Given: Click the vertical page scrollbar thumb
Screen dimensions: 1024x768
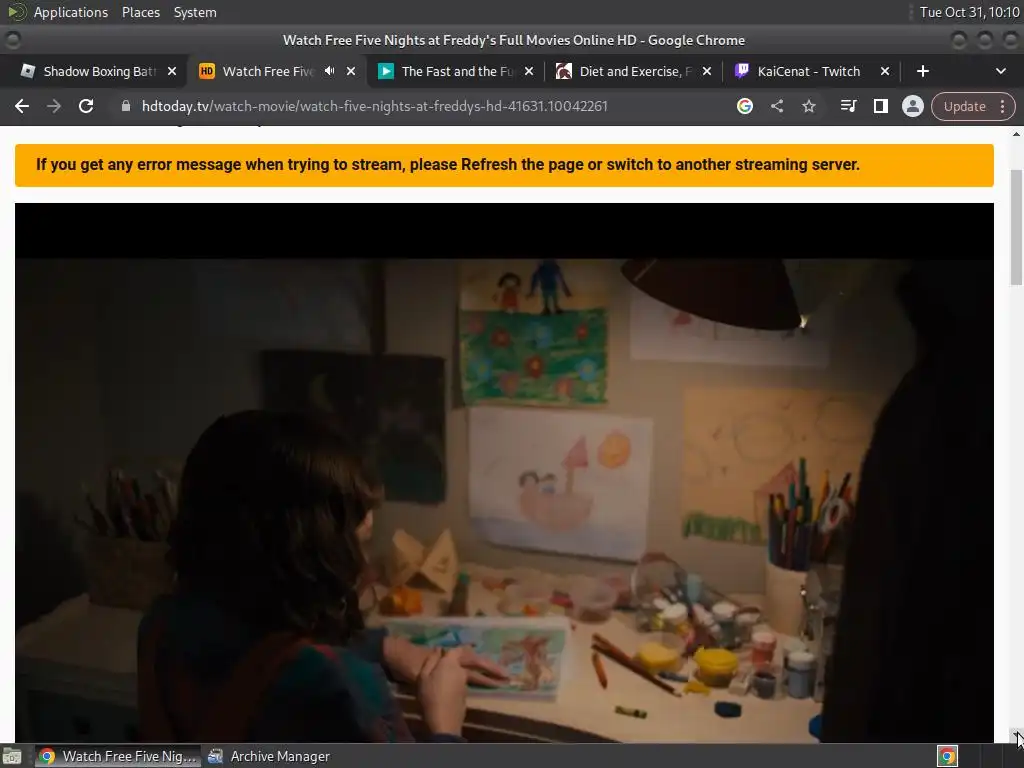Looking at the screenshot, I should click(1016, 227).
